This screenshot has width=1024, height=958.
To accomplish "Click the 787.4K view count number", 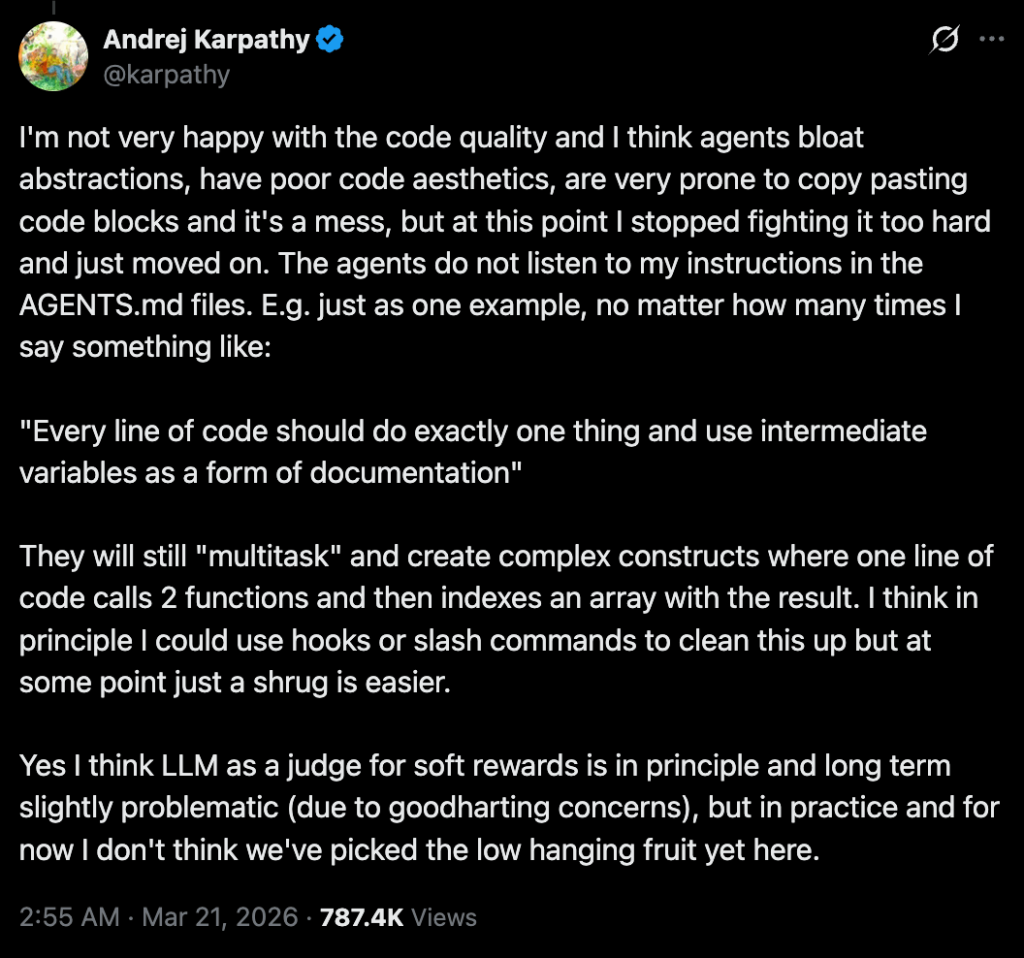I will 361,916.
